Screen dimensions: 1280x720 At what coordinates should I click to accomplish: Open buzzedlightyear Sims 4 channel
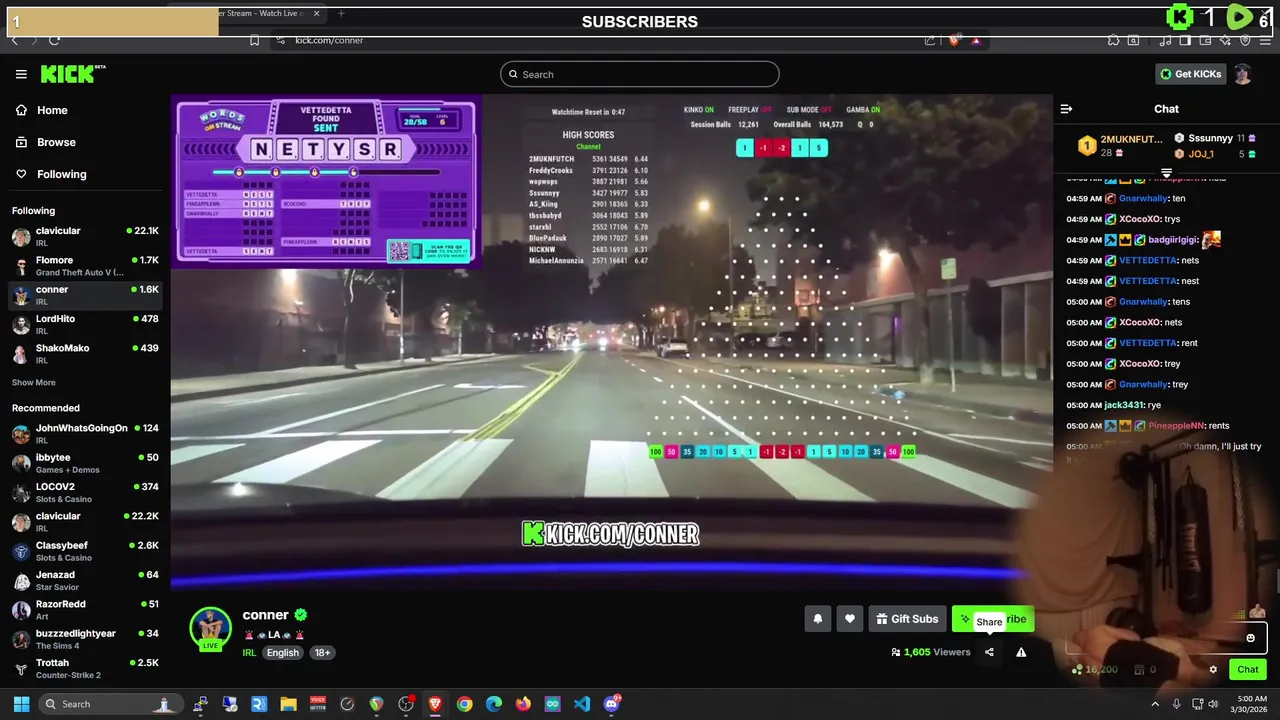coord(85,639)
